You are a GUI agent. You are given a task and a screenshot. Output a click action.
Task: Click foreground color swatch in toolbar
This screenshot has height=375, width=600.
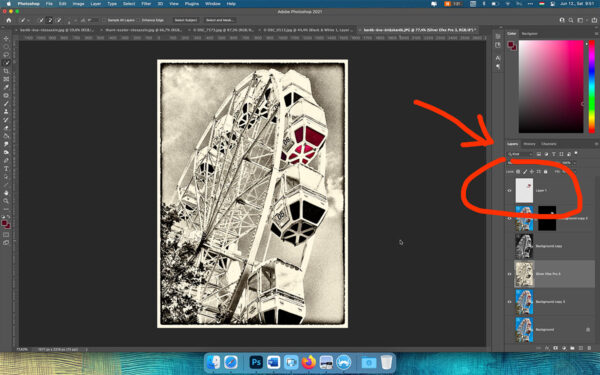click(x=5, y=223)
